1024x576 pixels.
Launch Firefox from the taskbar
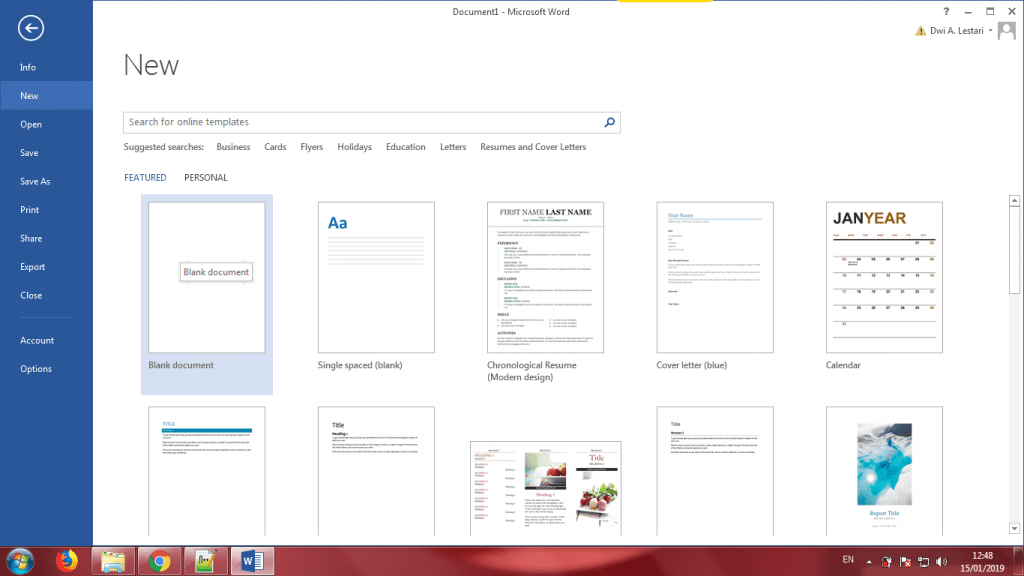point(67,560)
